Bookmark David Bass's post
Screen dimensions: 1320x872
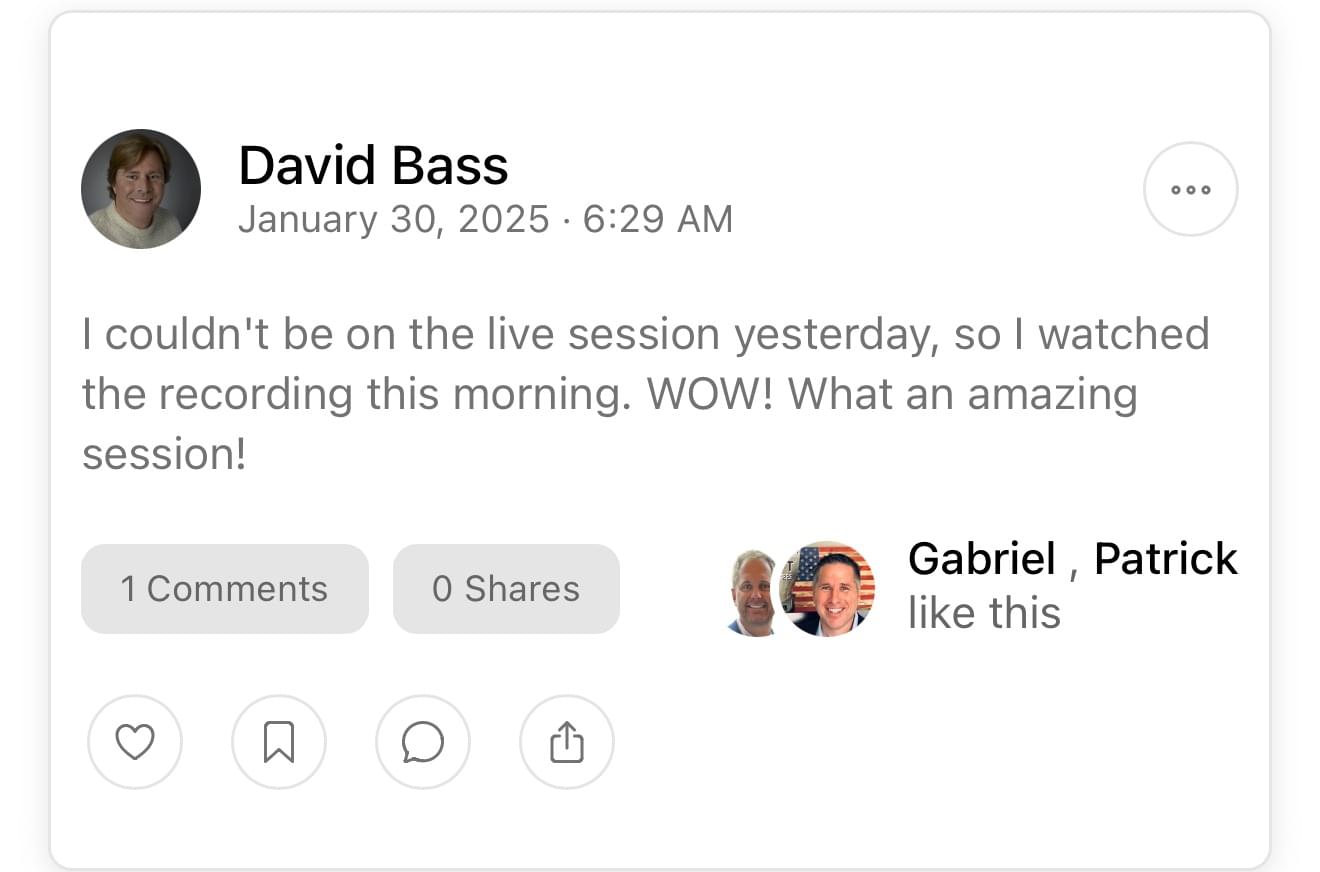pyautogui.click(x=279, y=743)
